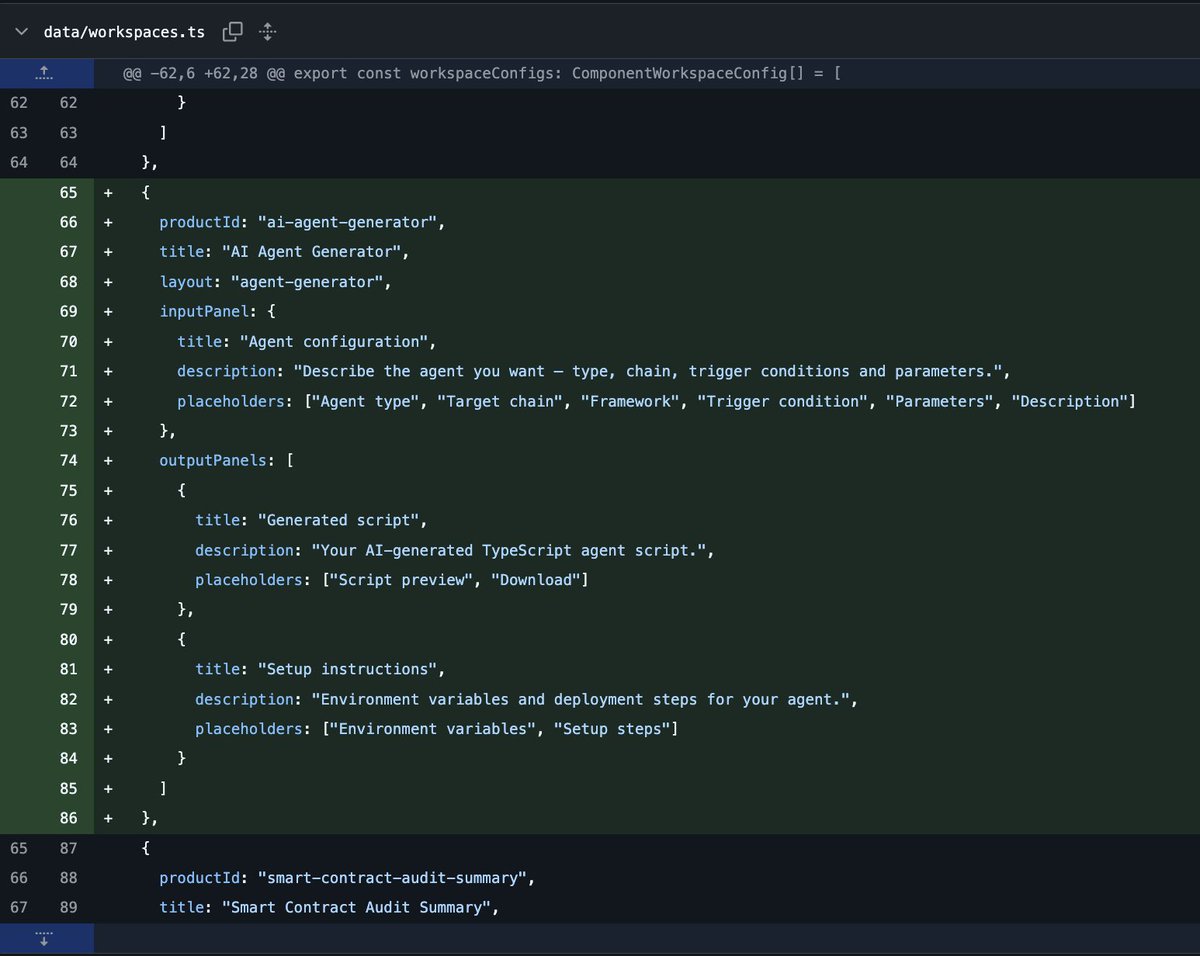Click added line number 86
This screenshot has width=1200, height=956.
[x=68, y=819]
